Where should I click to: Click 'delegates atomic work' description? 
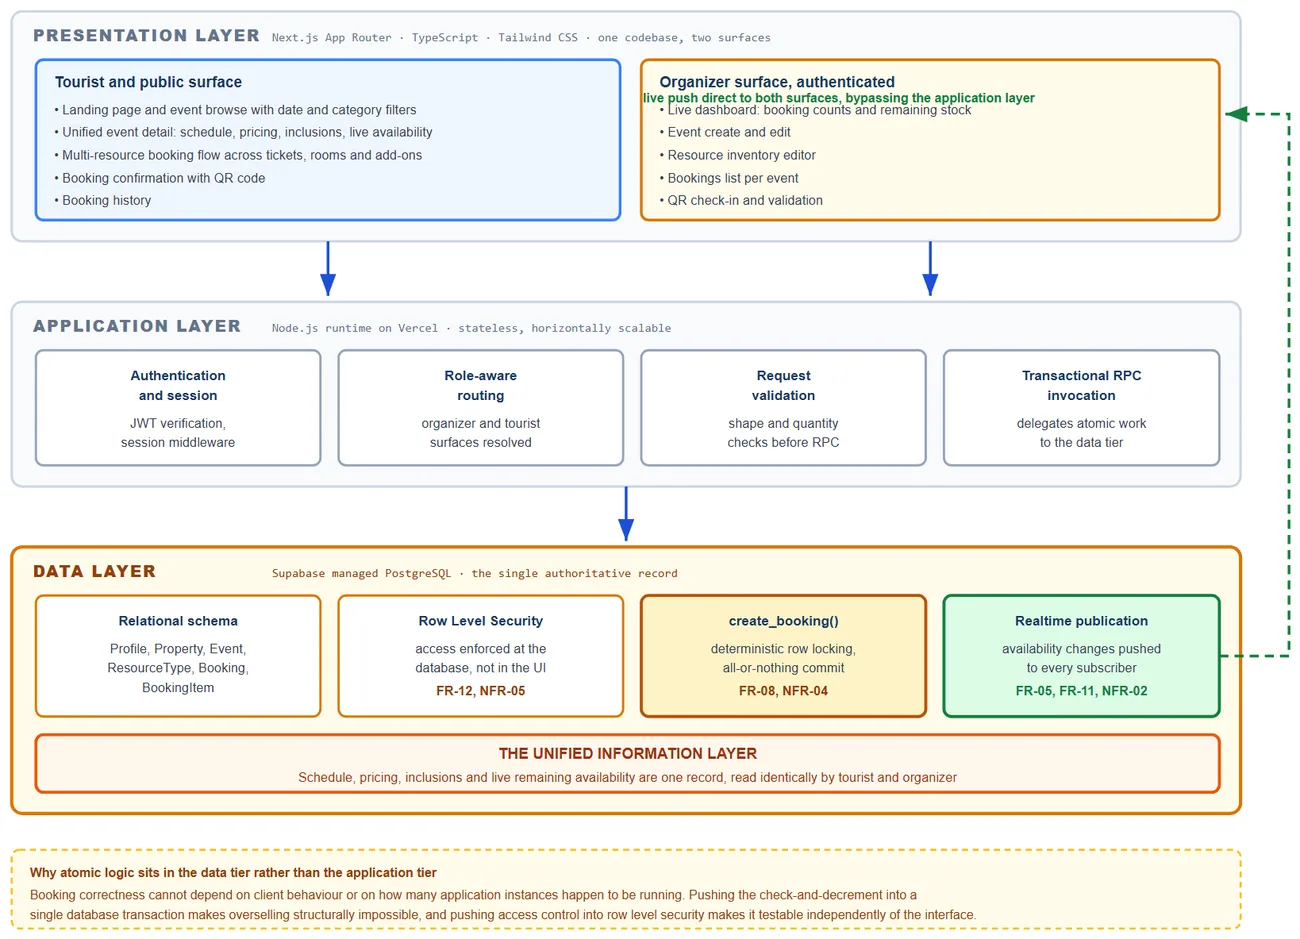point(1081,433)
